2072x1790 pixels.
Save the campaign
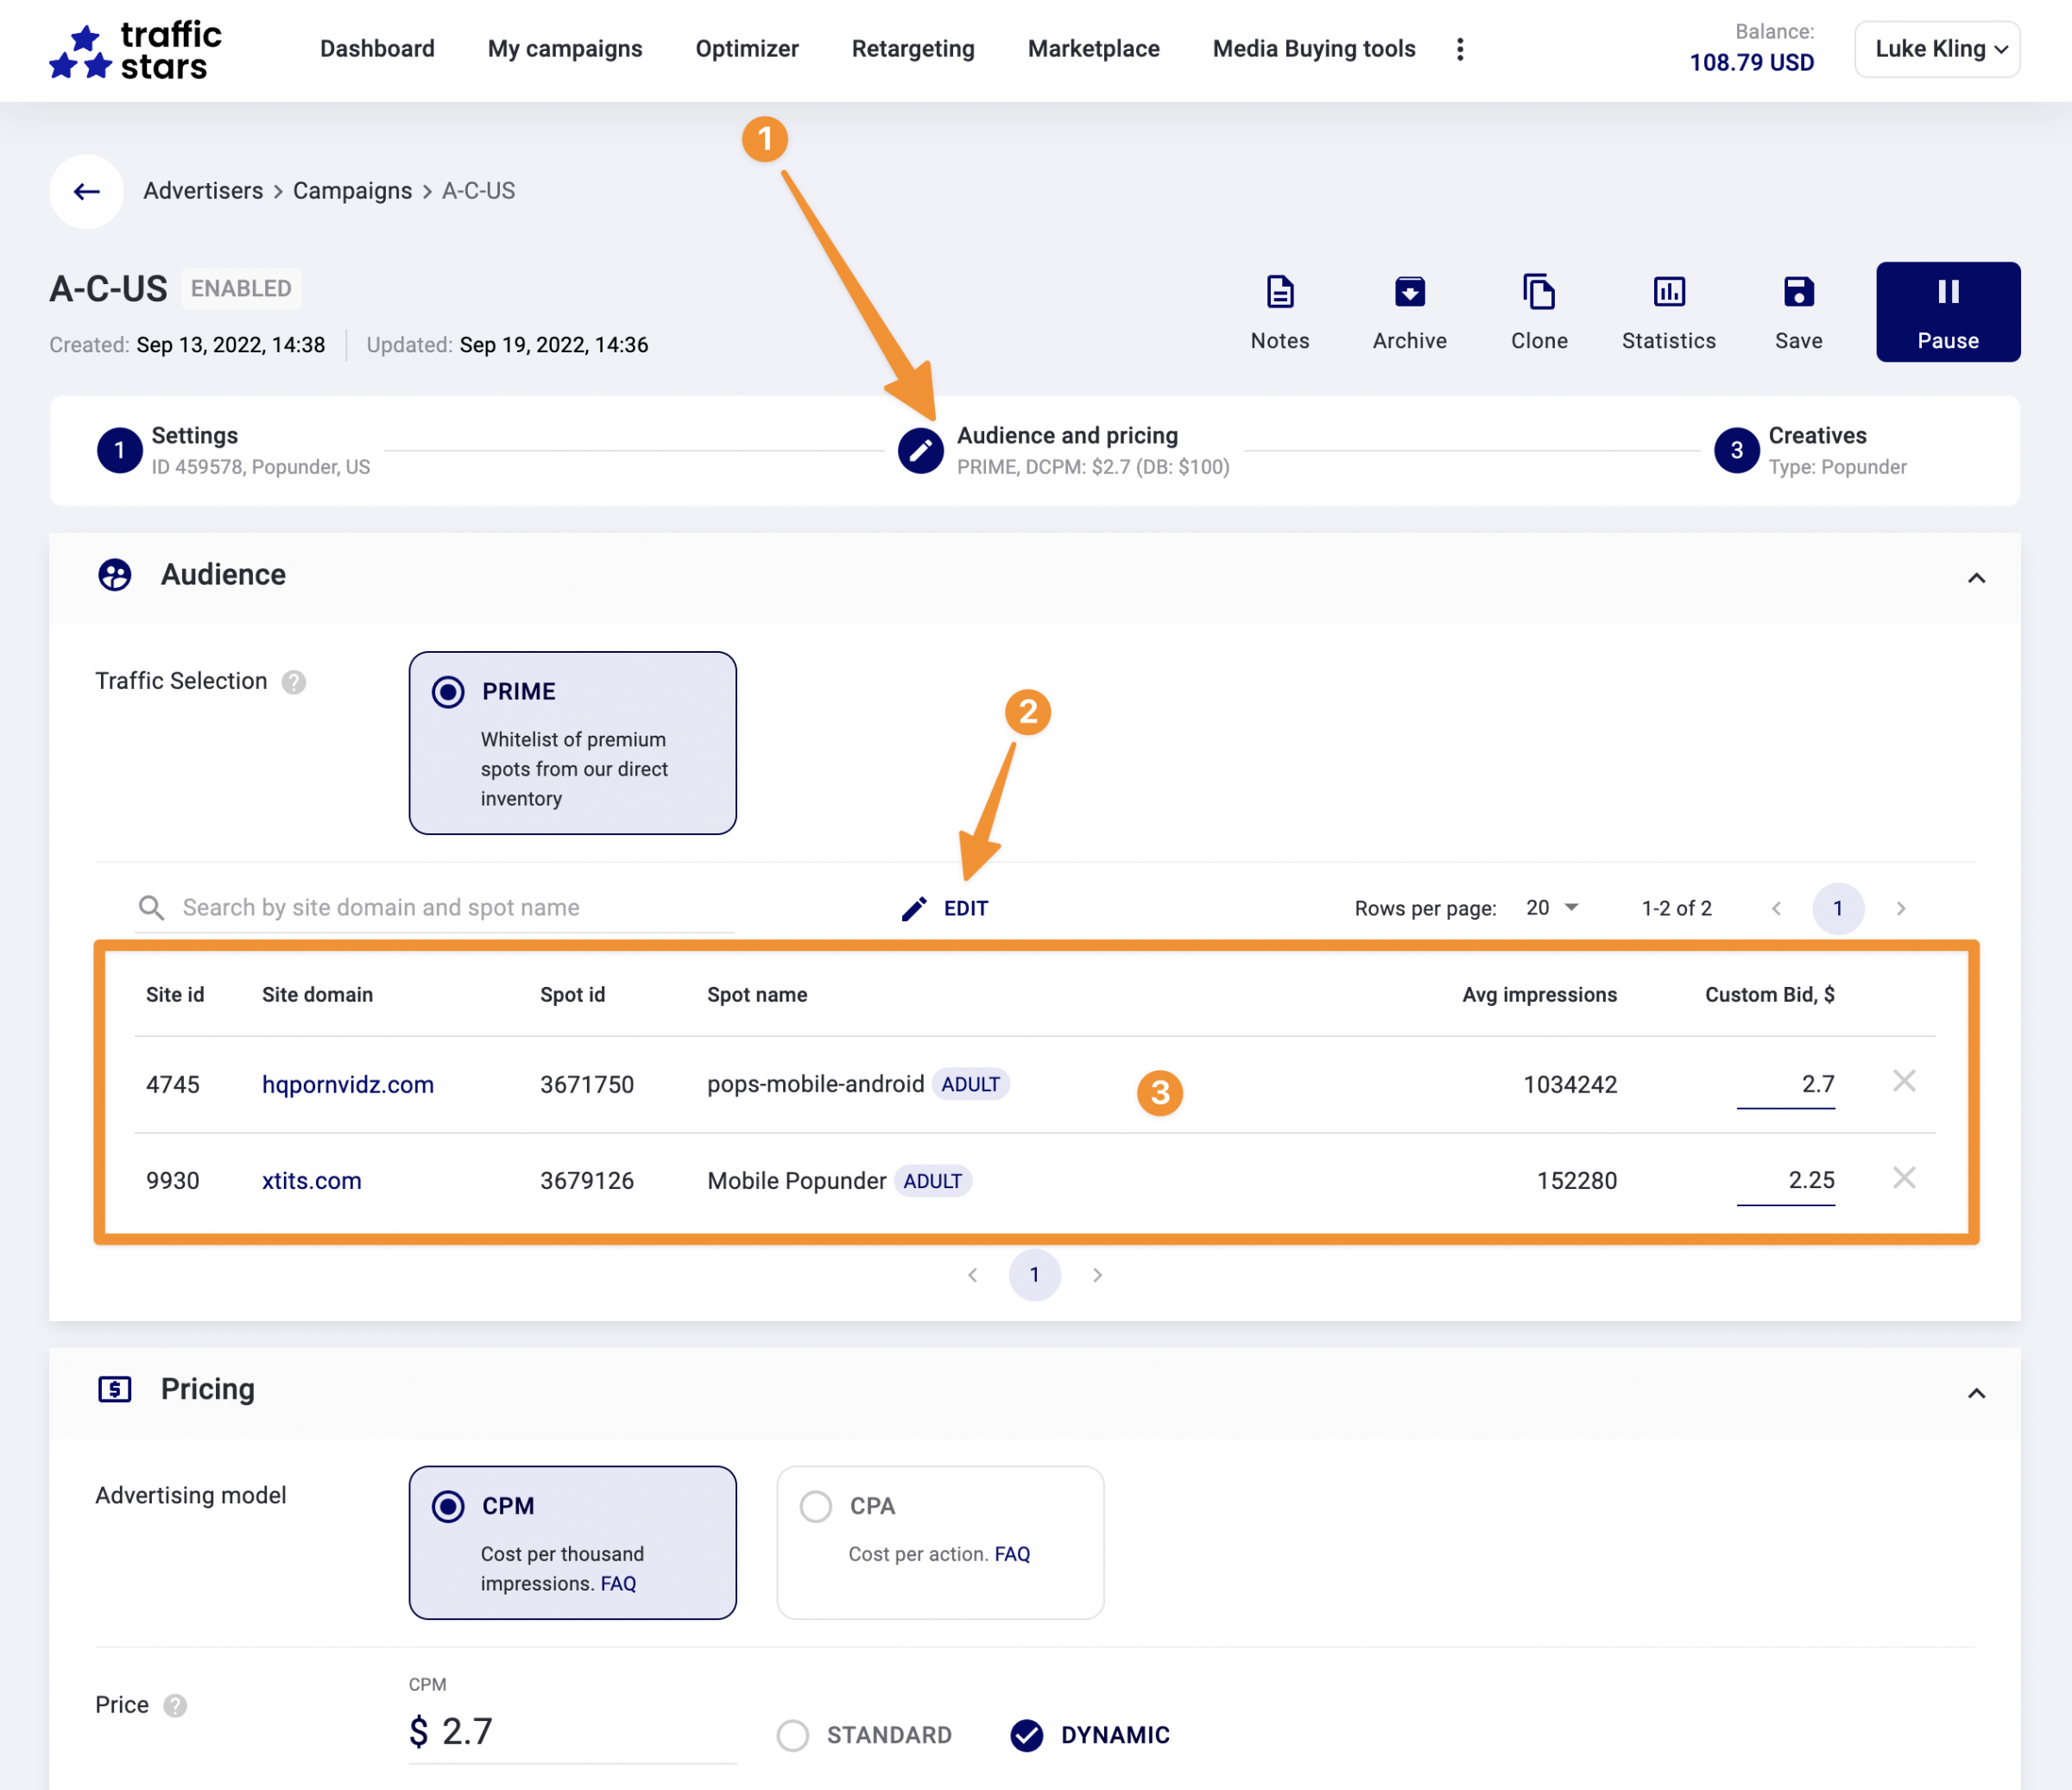1798,312
